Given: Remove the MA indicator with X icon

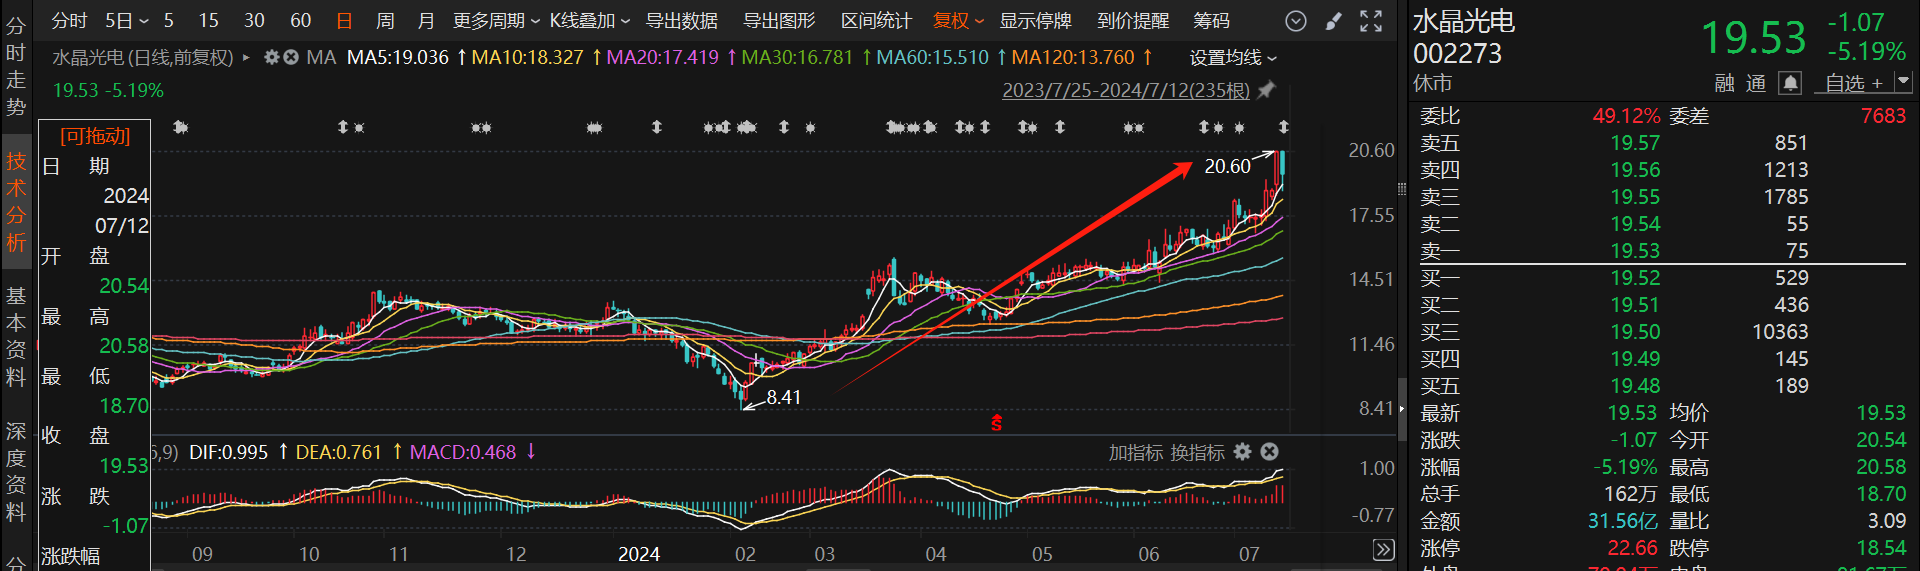Looking at the screenshot, I should click(291, 58).
